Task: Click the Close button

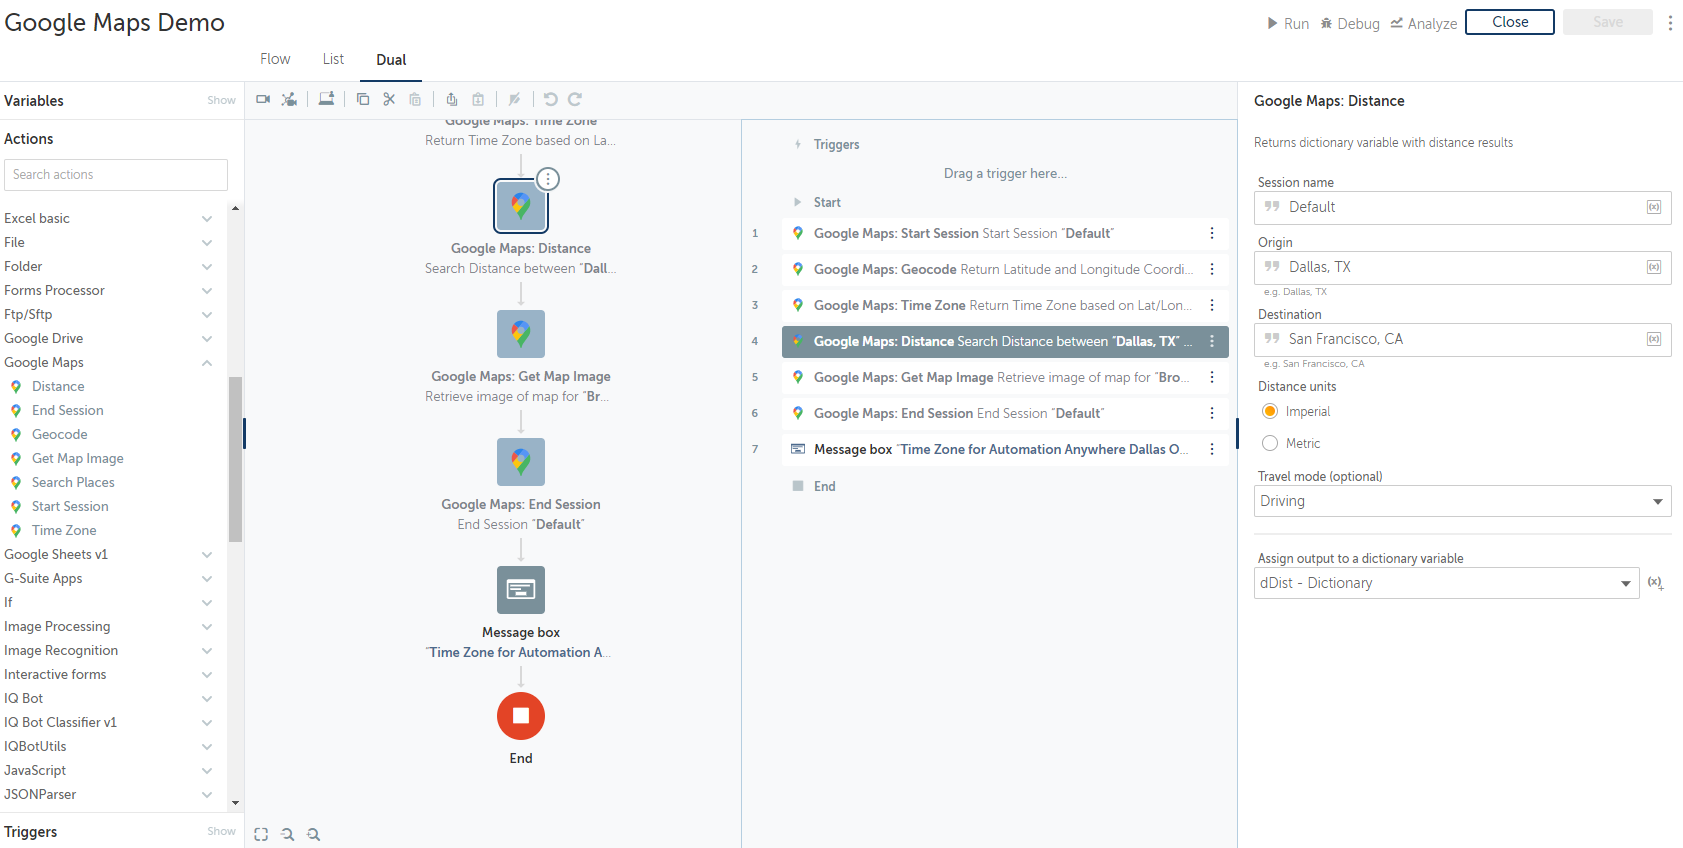Action: tap(1509, 22)
